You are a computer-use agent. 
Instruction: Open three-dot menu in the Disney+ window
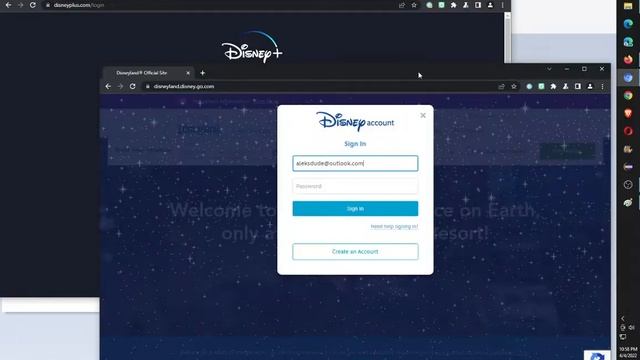click(502, 5)
